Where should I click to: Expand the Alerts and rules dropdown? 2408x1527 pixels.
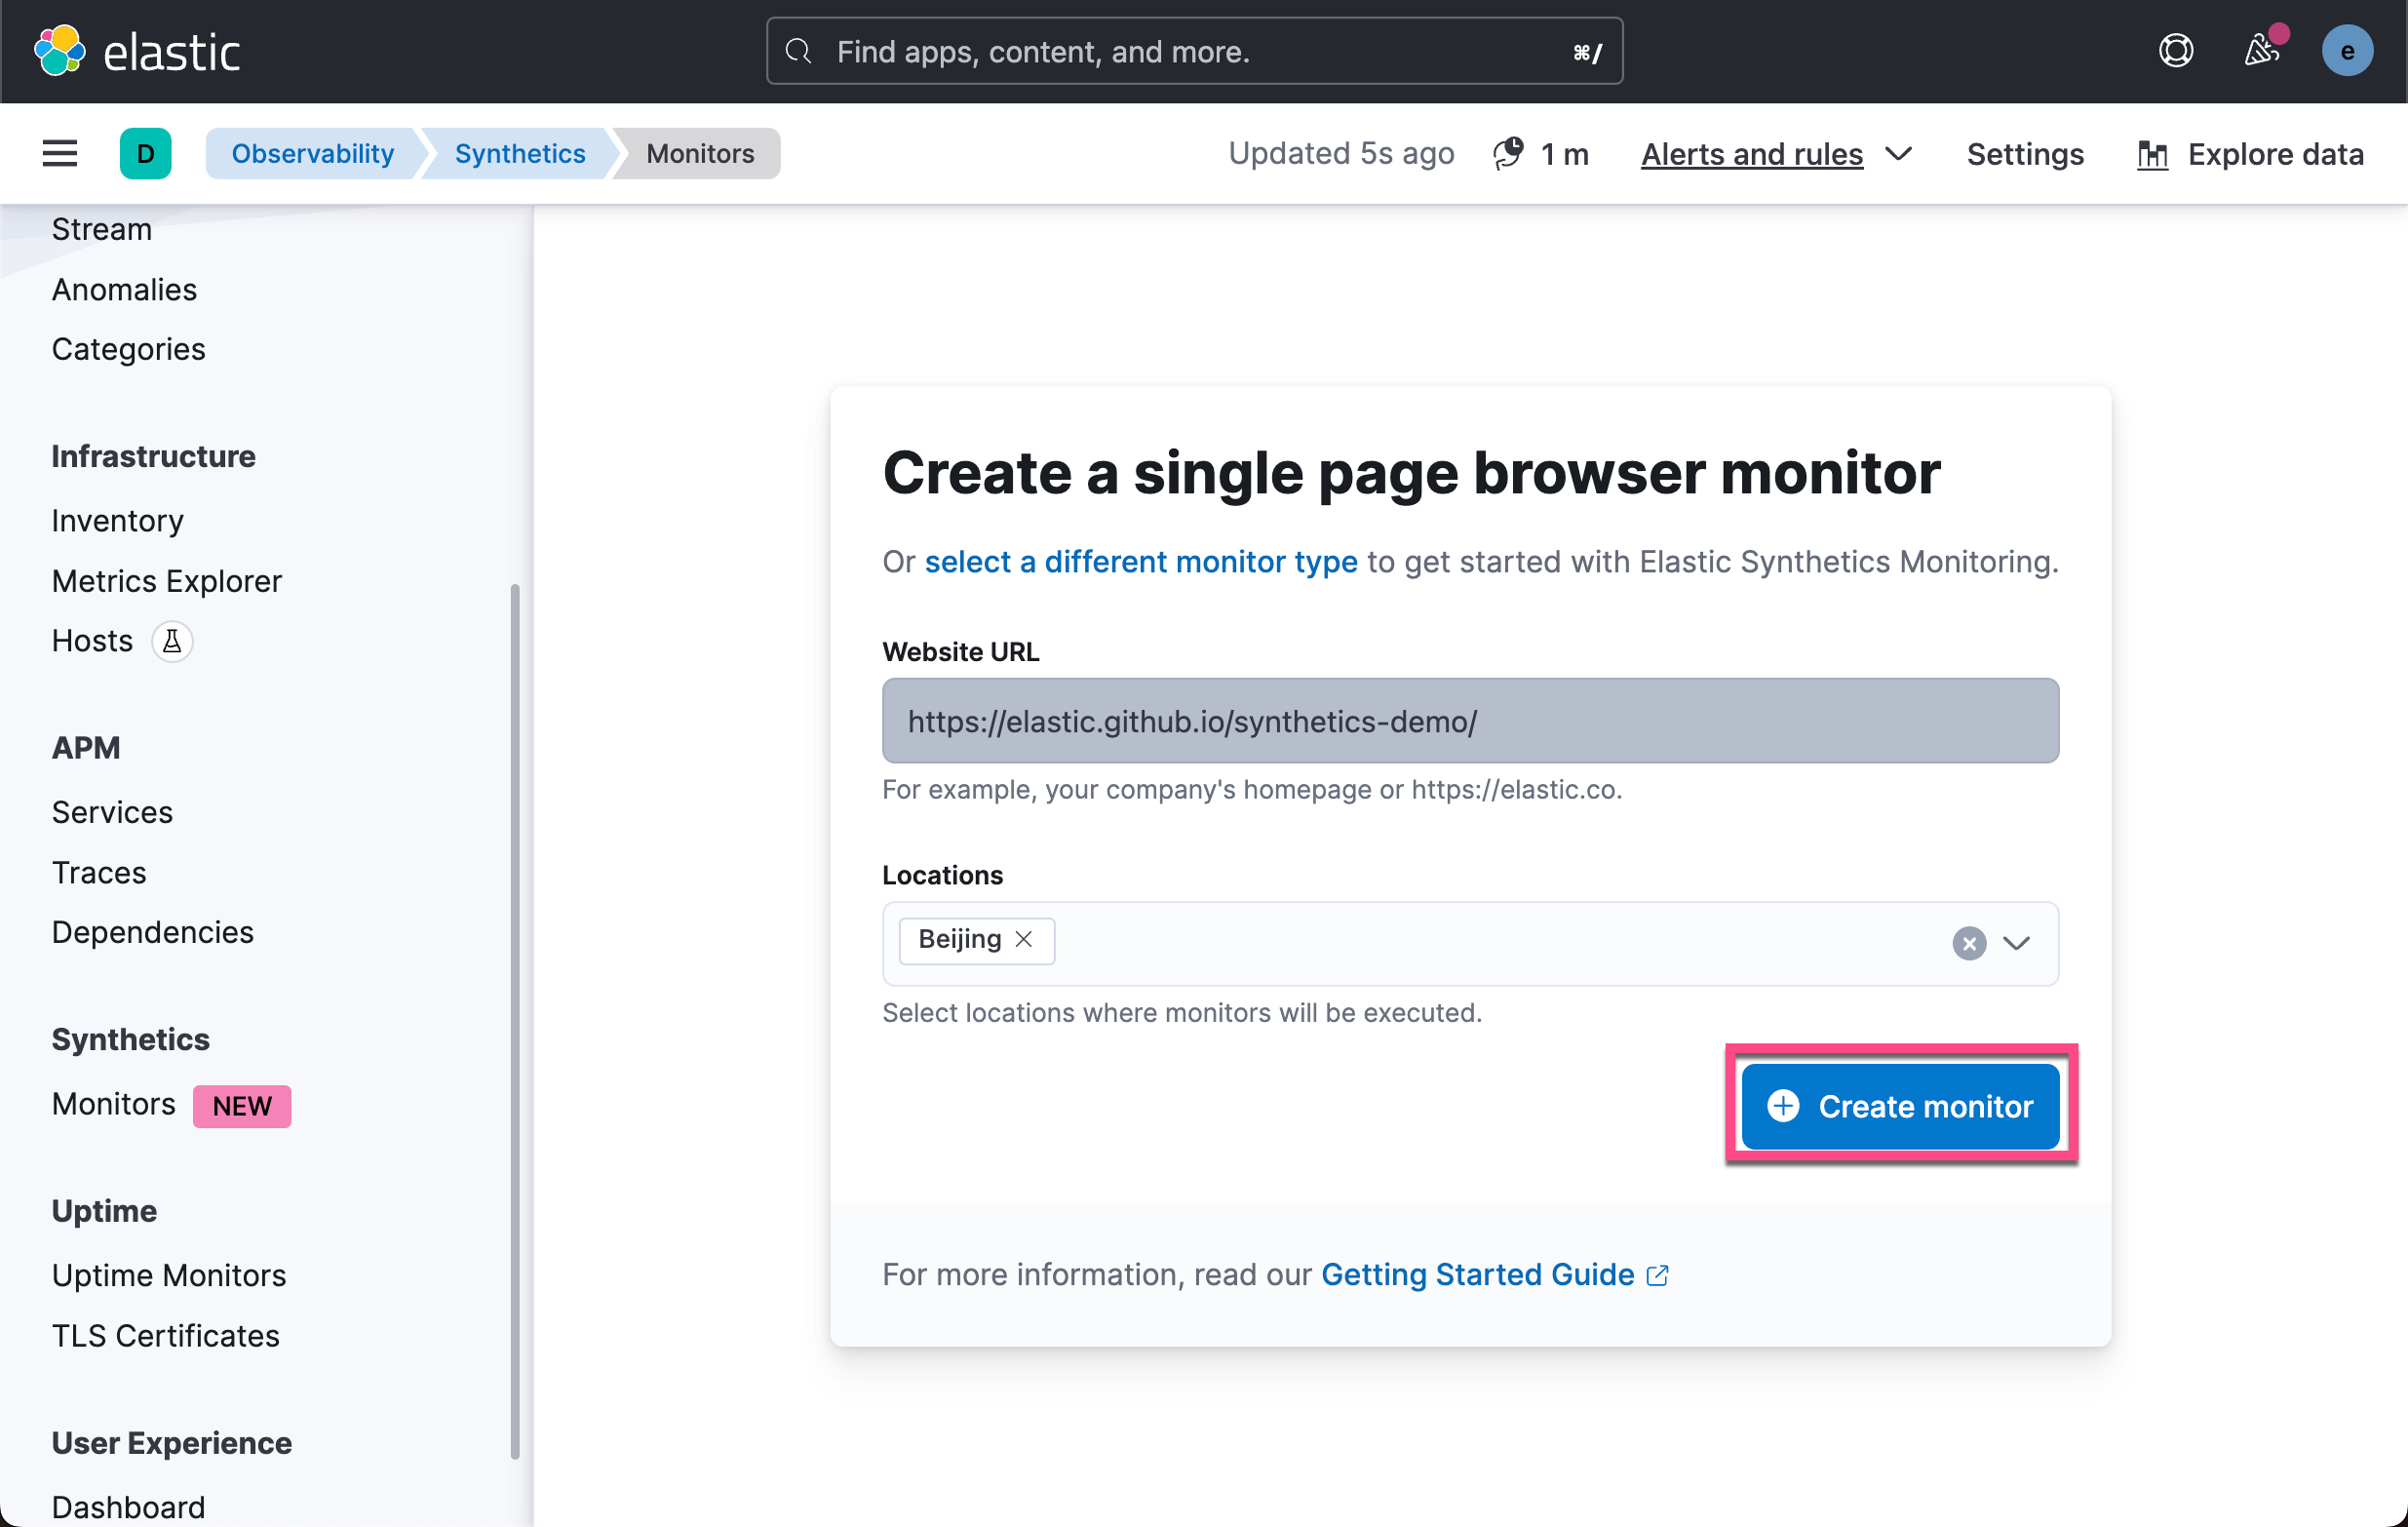pyautogui.click(x=1899, y=154)
